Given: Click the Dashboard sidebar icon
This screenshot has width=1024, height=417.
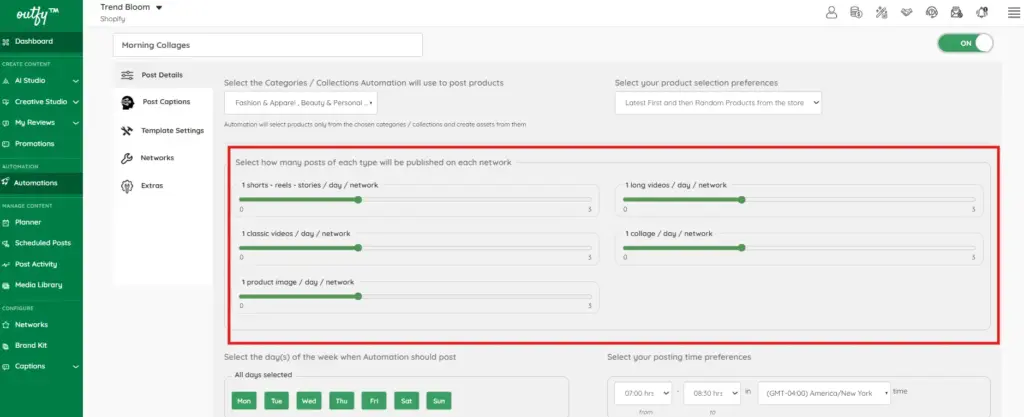Looking at the screenshot, I should click(7, 42).
